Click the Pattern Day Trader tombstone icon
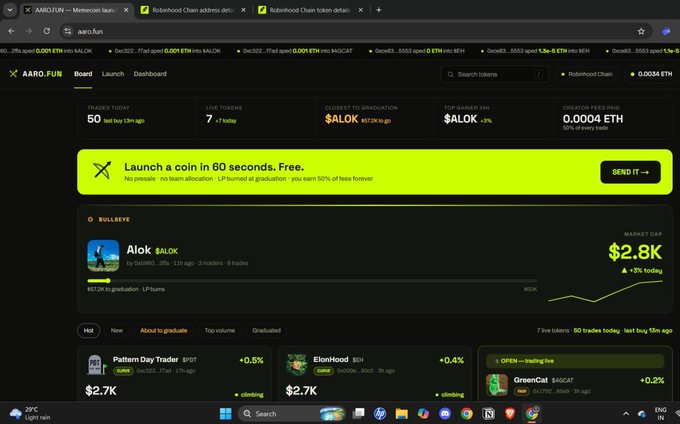The width and height of the screenshot is (680, 424). tap(96, 365)
